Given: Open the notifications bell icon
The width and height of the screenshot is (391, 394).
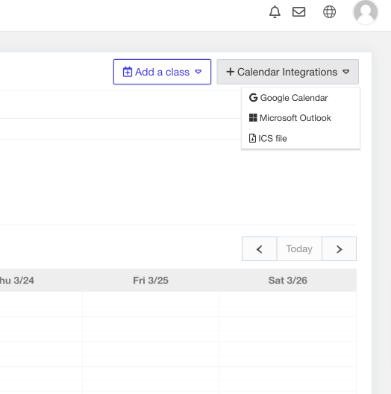Looking at the screenshot, I should (x=275, y=12).
